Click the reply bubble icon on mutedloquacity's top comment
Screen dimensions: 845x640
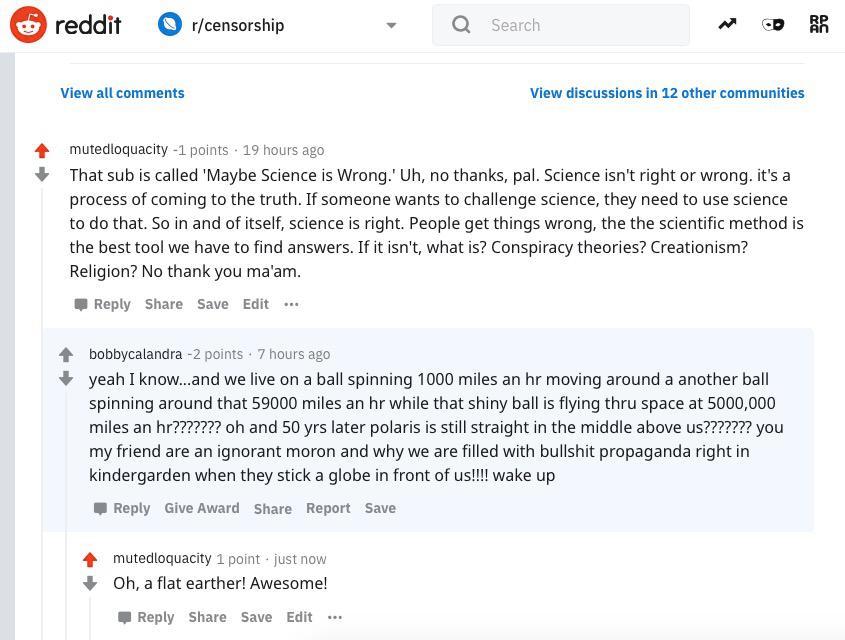80,304
